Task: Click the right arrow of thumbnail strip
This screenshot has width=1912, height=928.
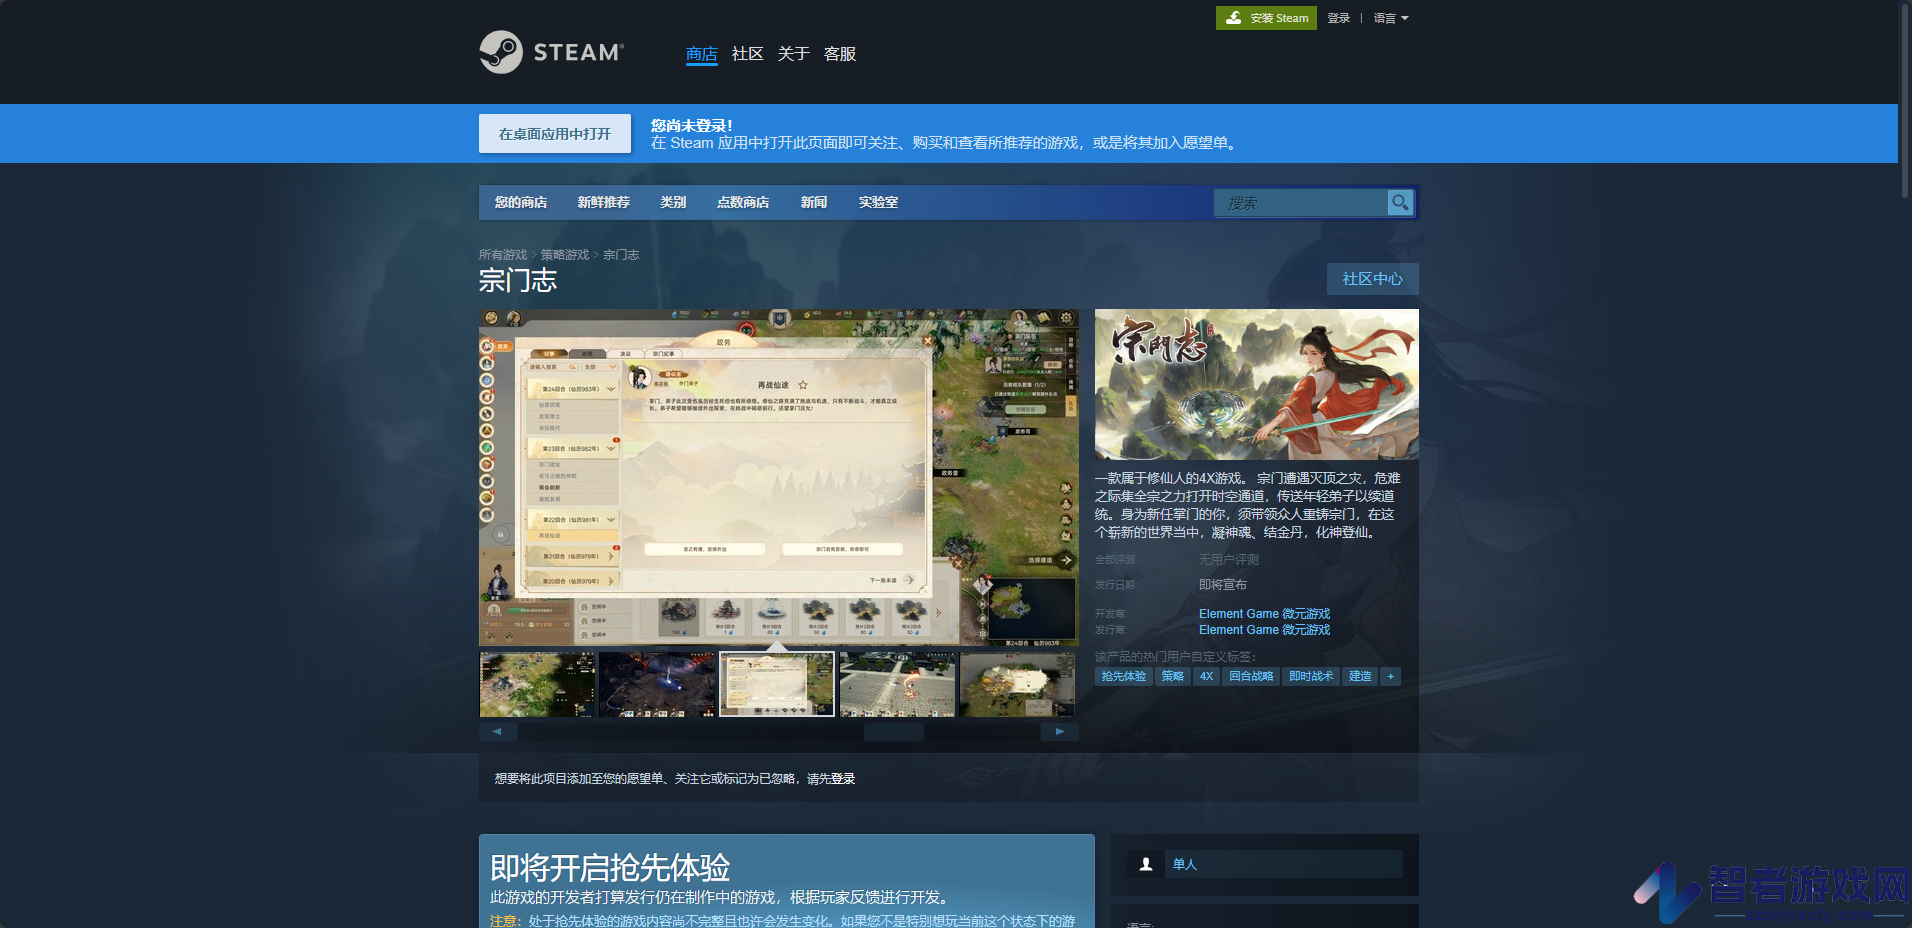Action: [x=1060, y=732]
